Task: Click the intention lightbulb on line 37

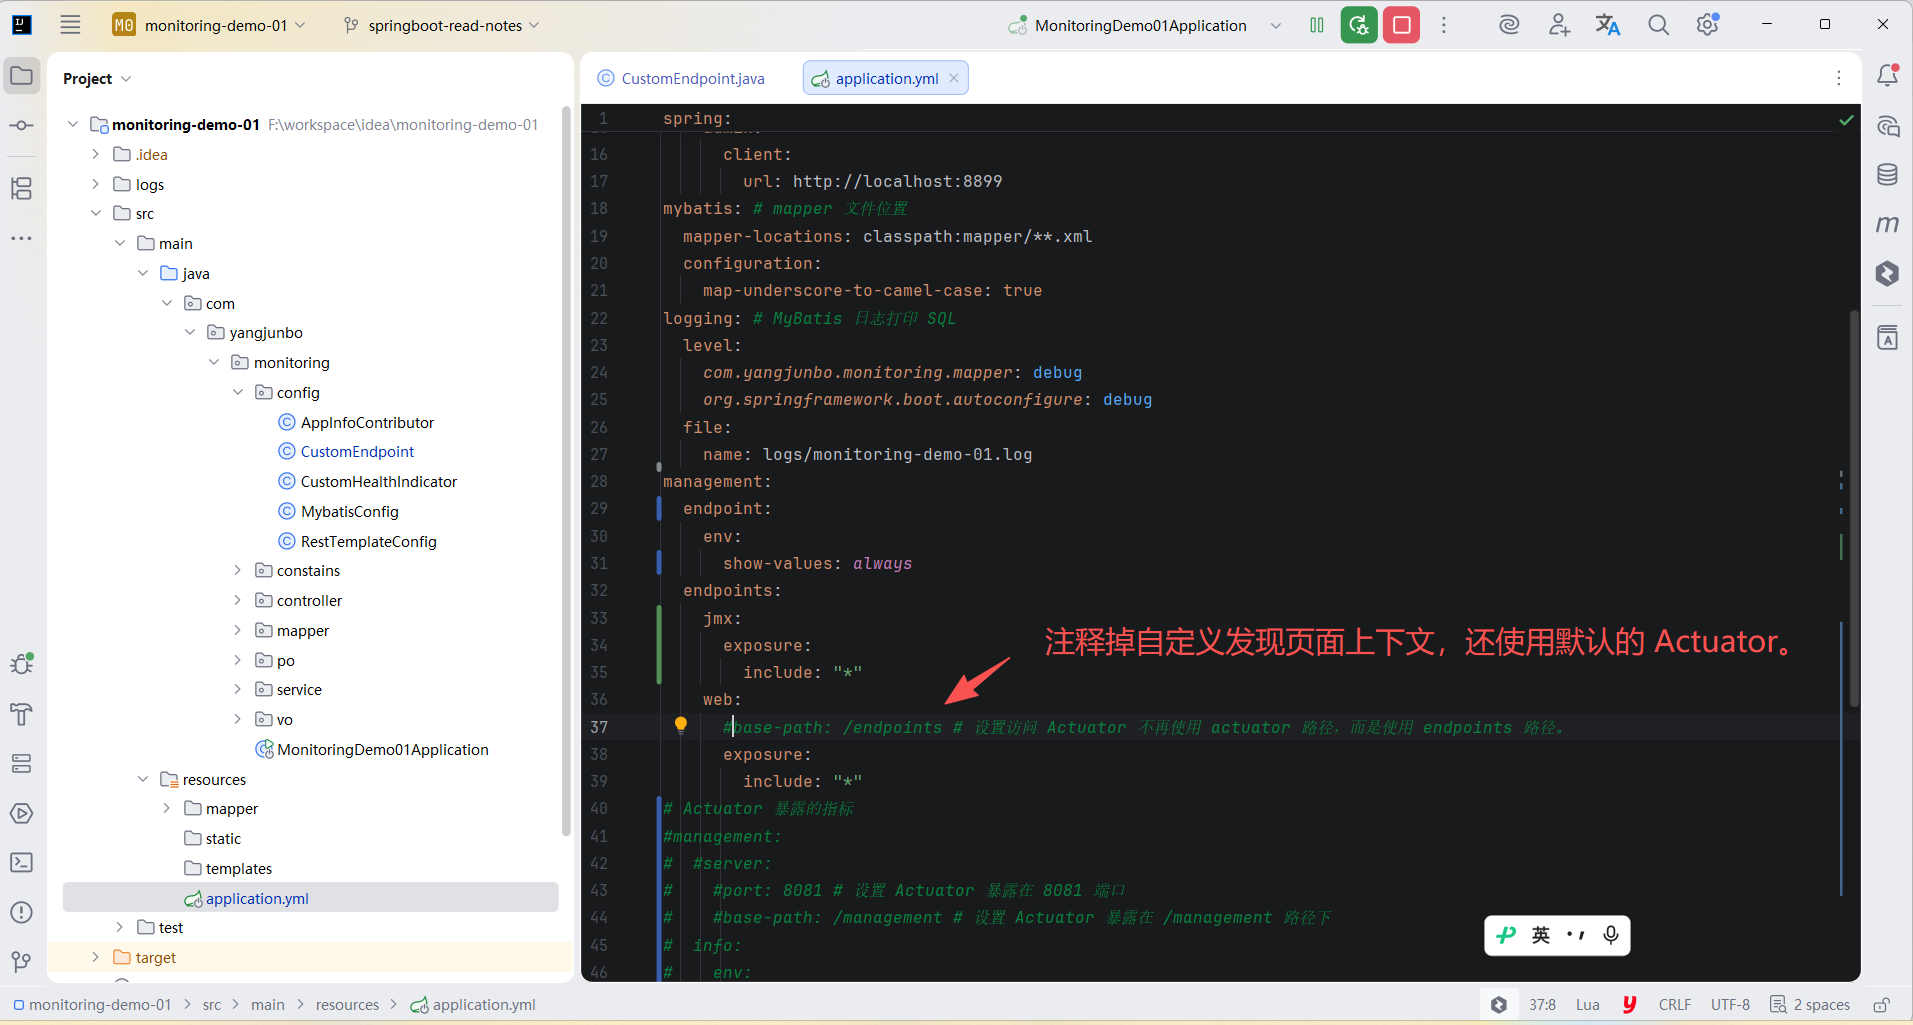Action: point(681,726)
